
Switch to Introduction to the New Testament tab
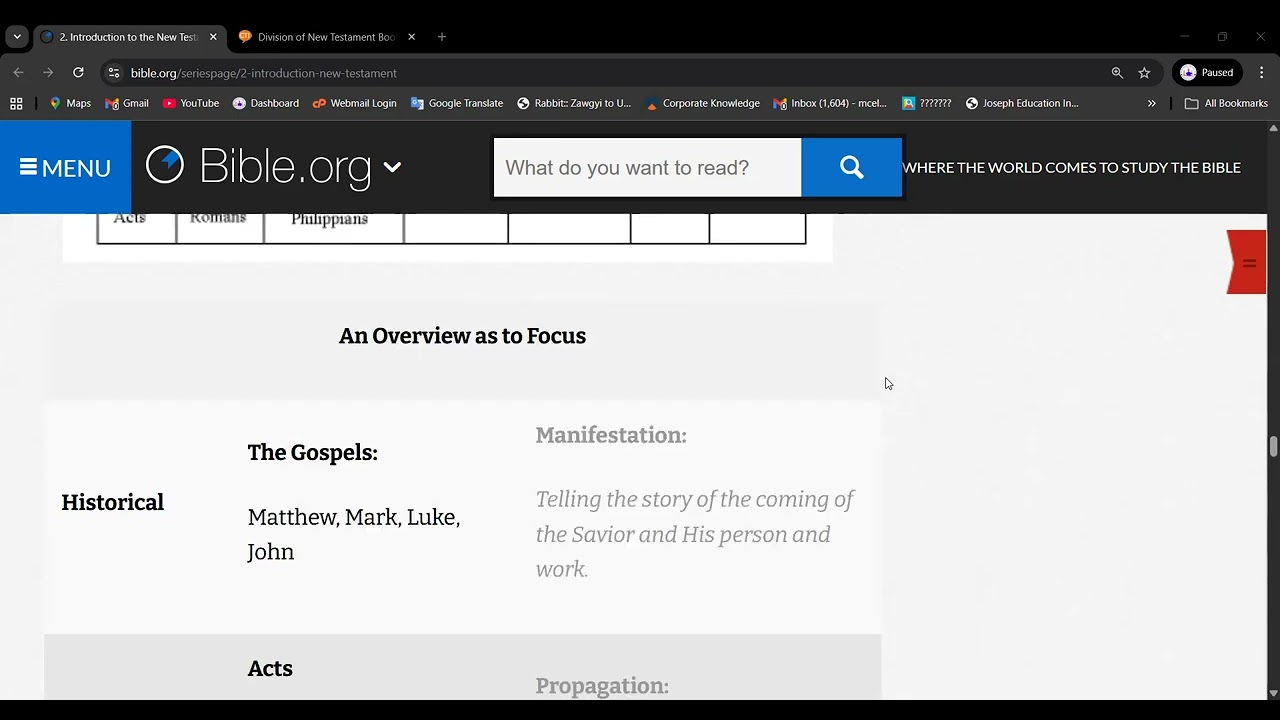[x=129, y=37]
